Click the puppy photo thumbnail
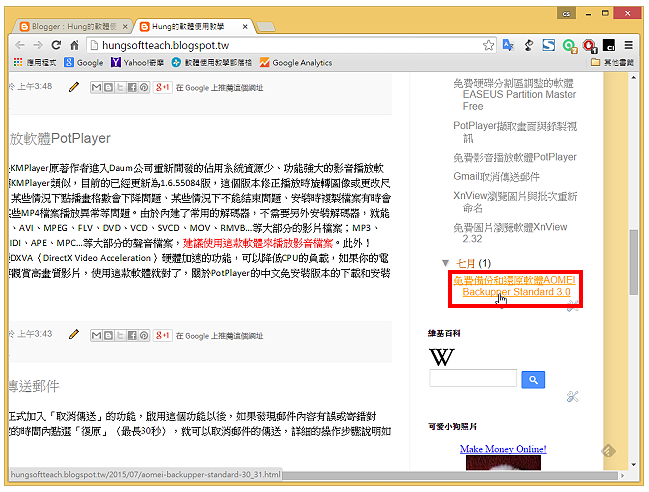 point(503,463)
